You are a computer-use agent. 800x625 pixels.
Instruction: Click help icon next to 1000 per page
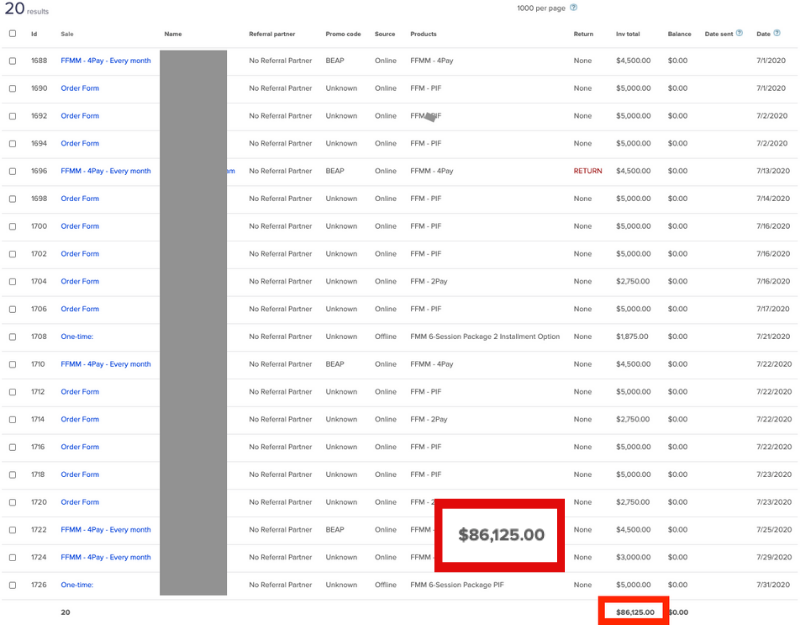tap(574, 8)
